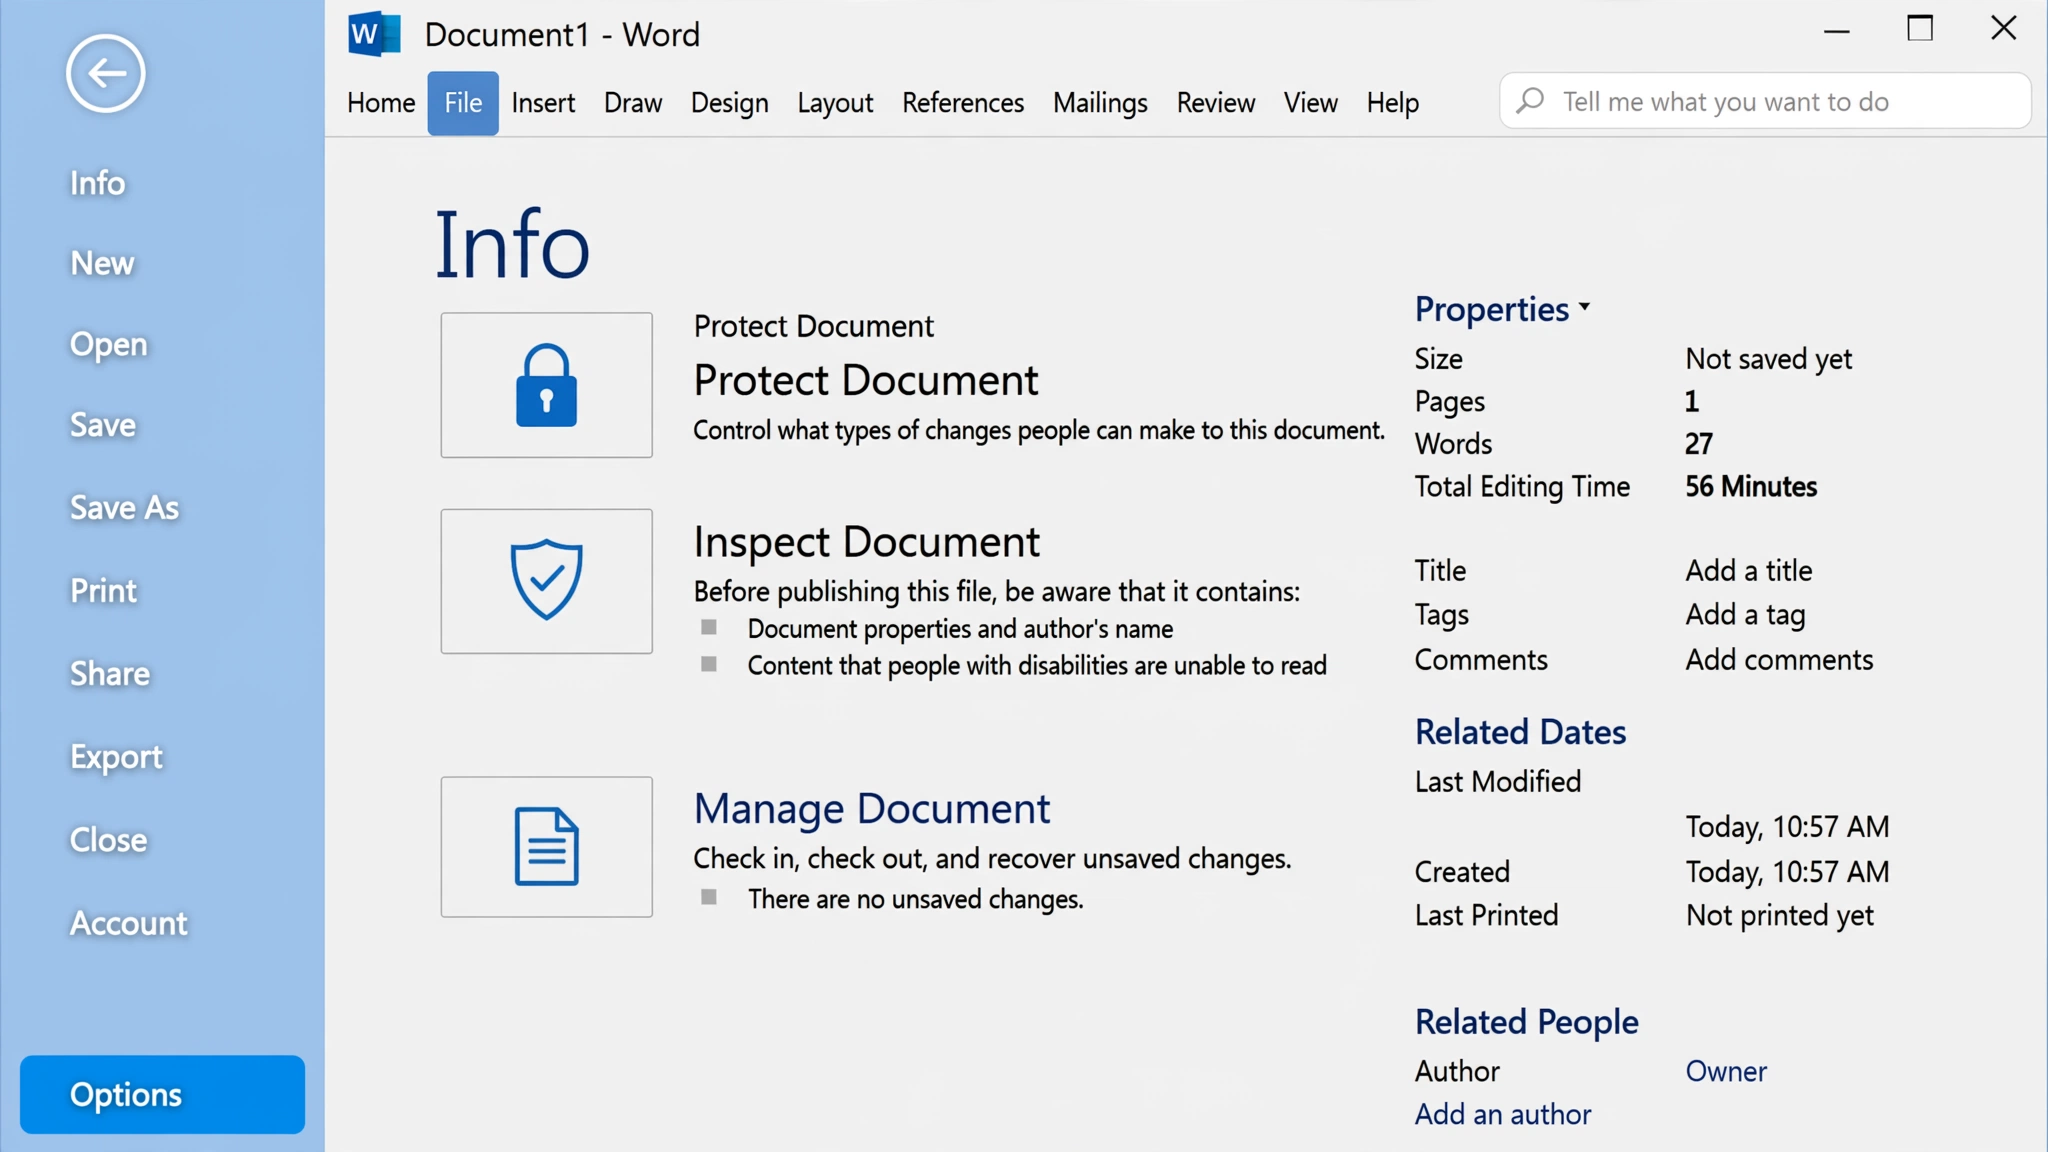
Task: Click 'There are no unsaved changes.' text
Action: [x=915, y=900]
